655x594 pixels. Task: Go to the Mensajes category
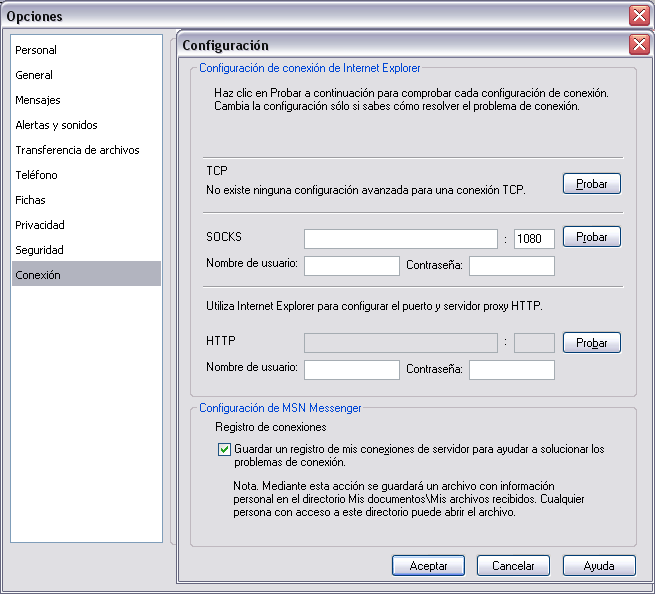click(86, 100)
